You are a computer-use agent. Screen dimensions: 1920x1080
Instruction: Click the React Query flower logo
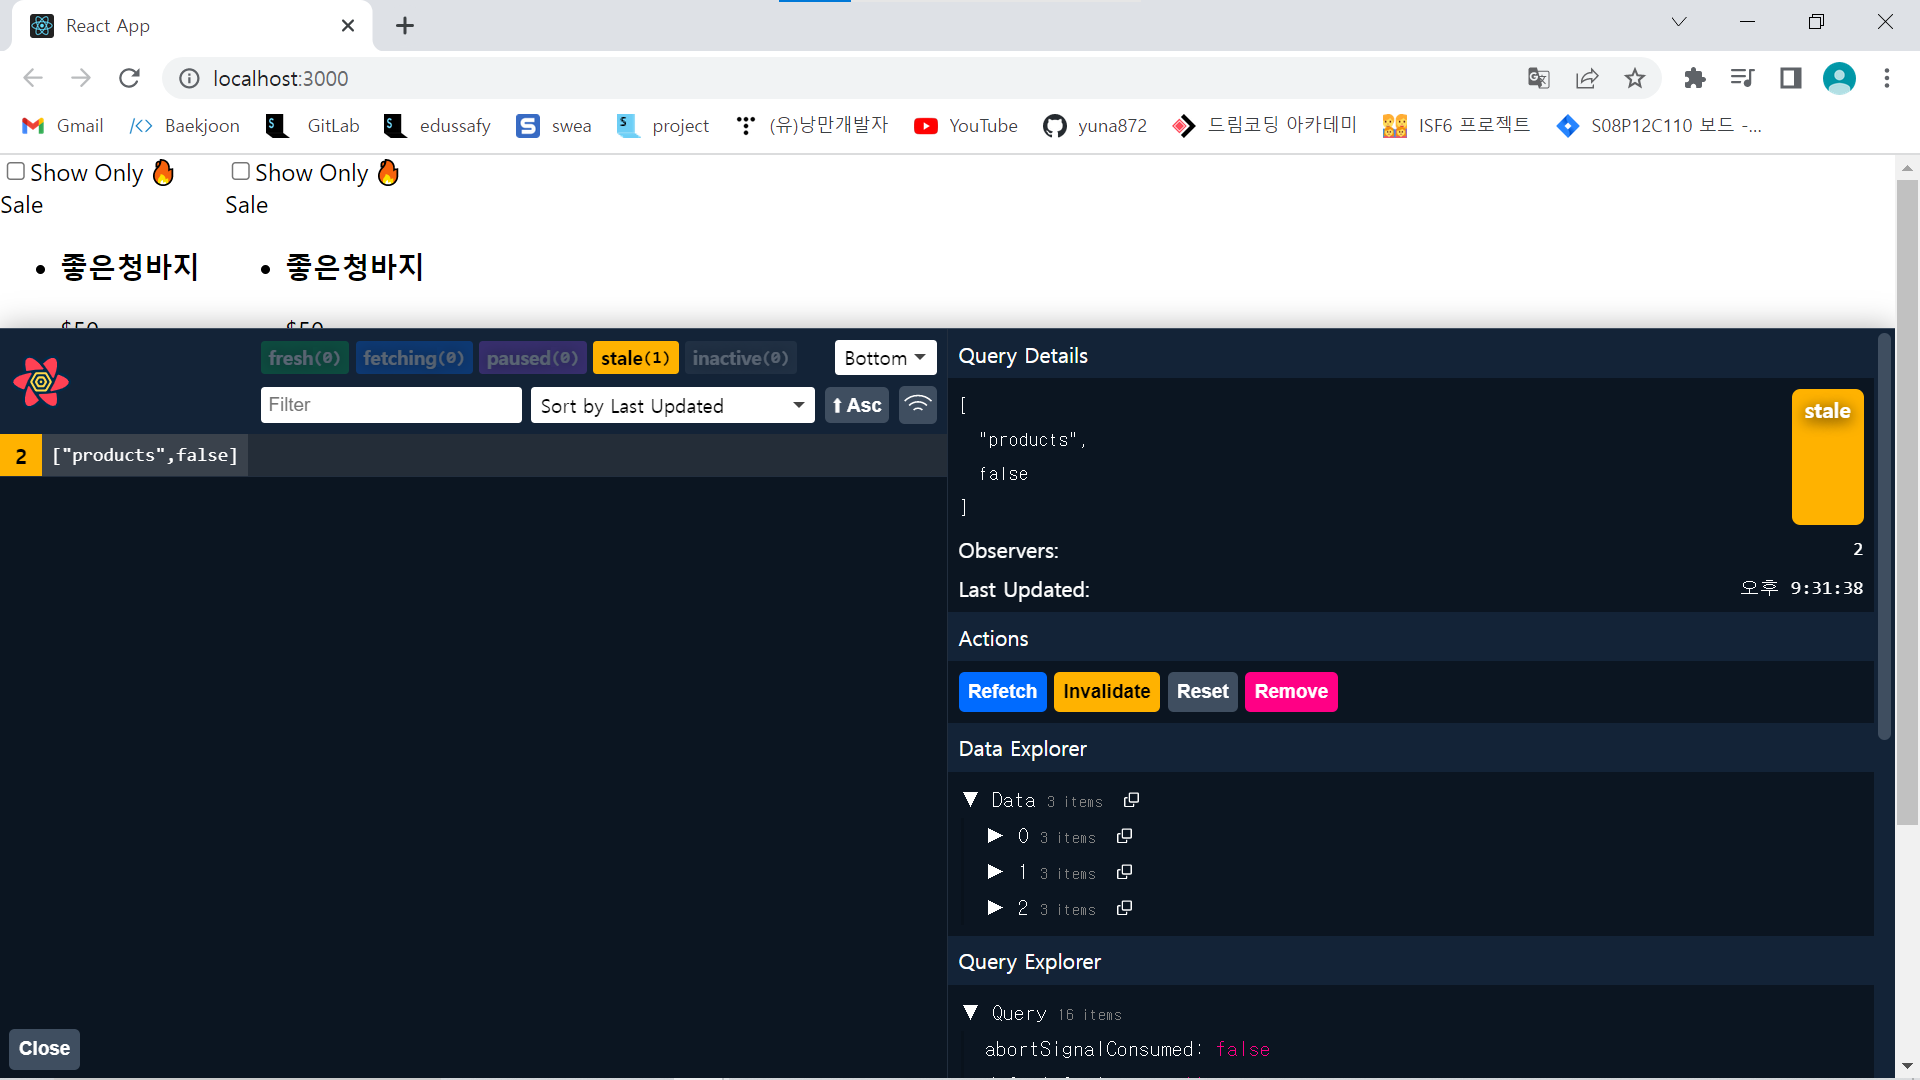point(41,382)
